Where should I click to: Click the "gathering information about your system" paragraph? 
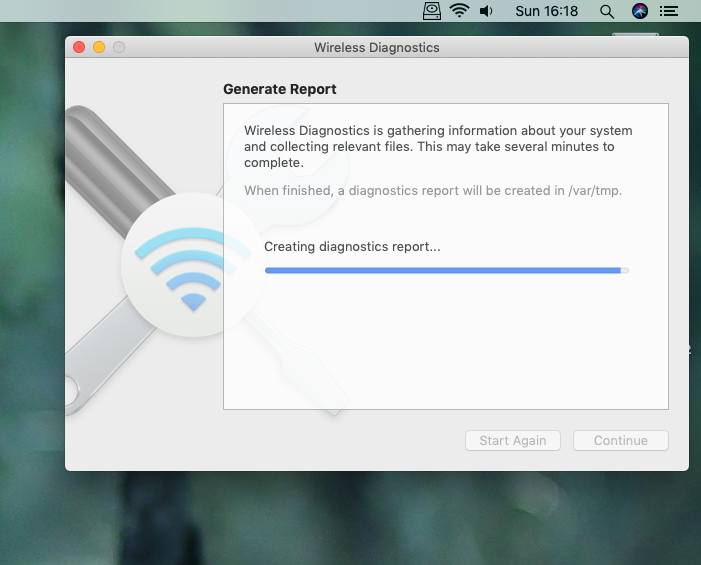click(x=438, y=147)
